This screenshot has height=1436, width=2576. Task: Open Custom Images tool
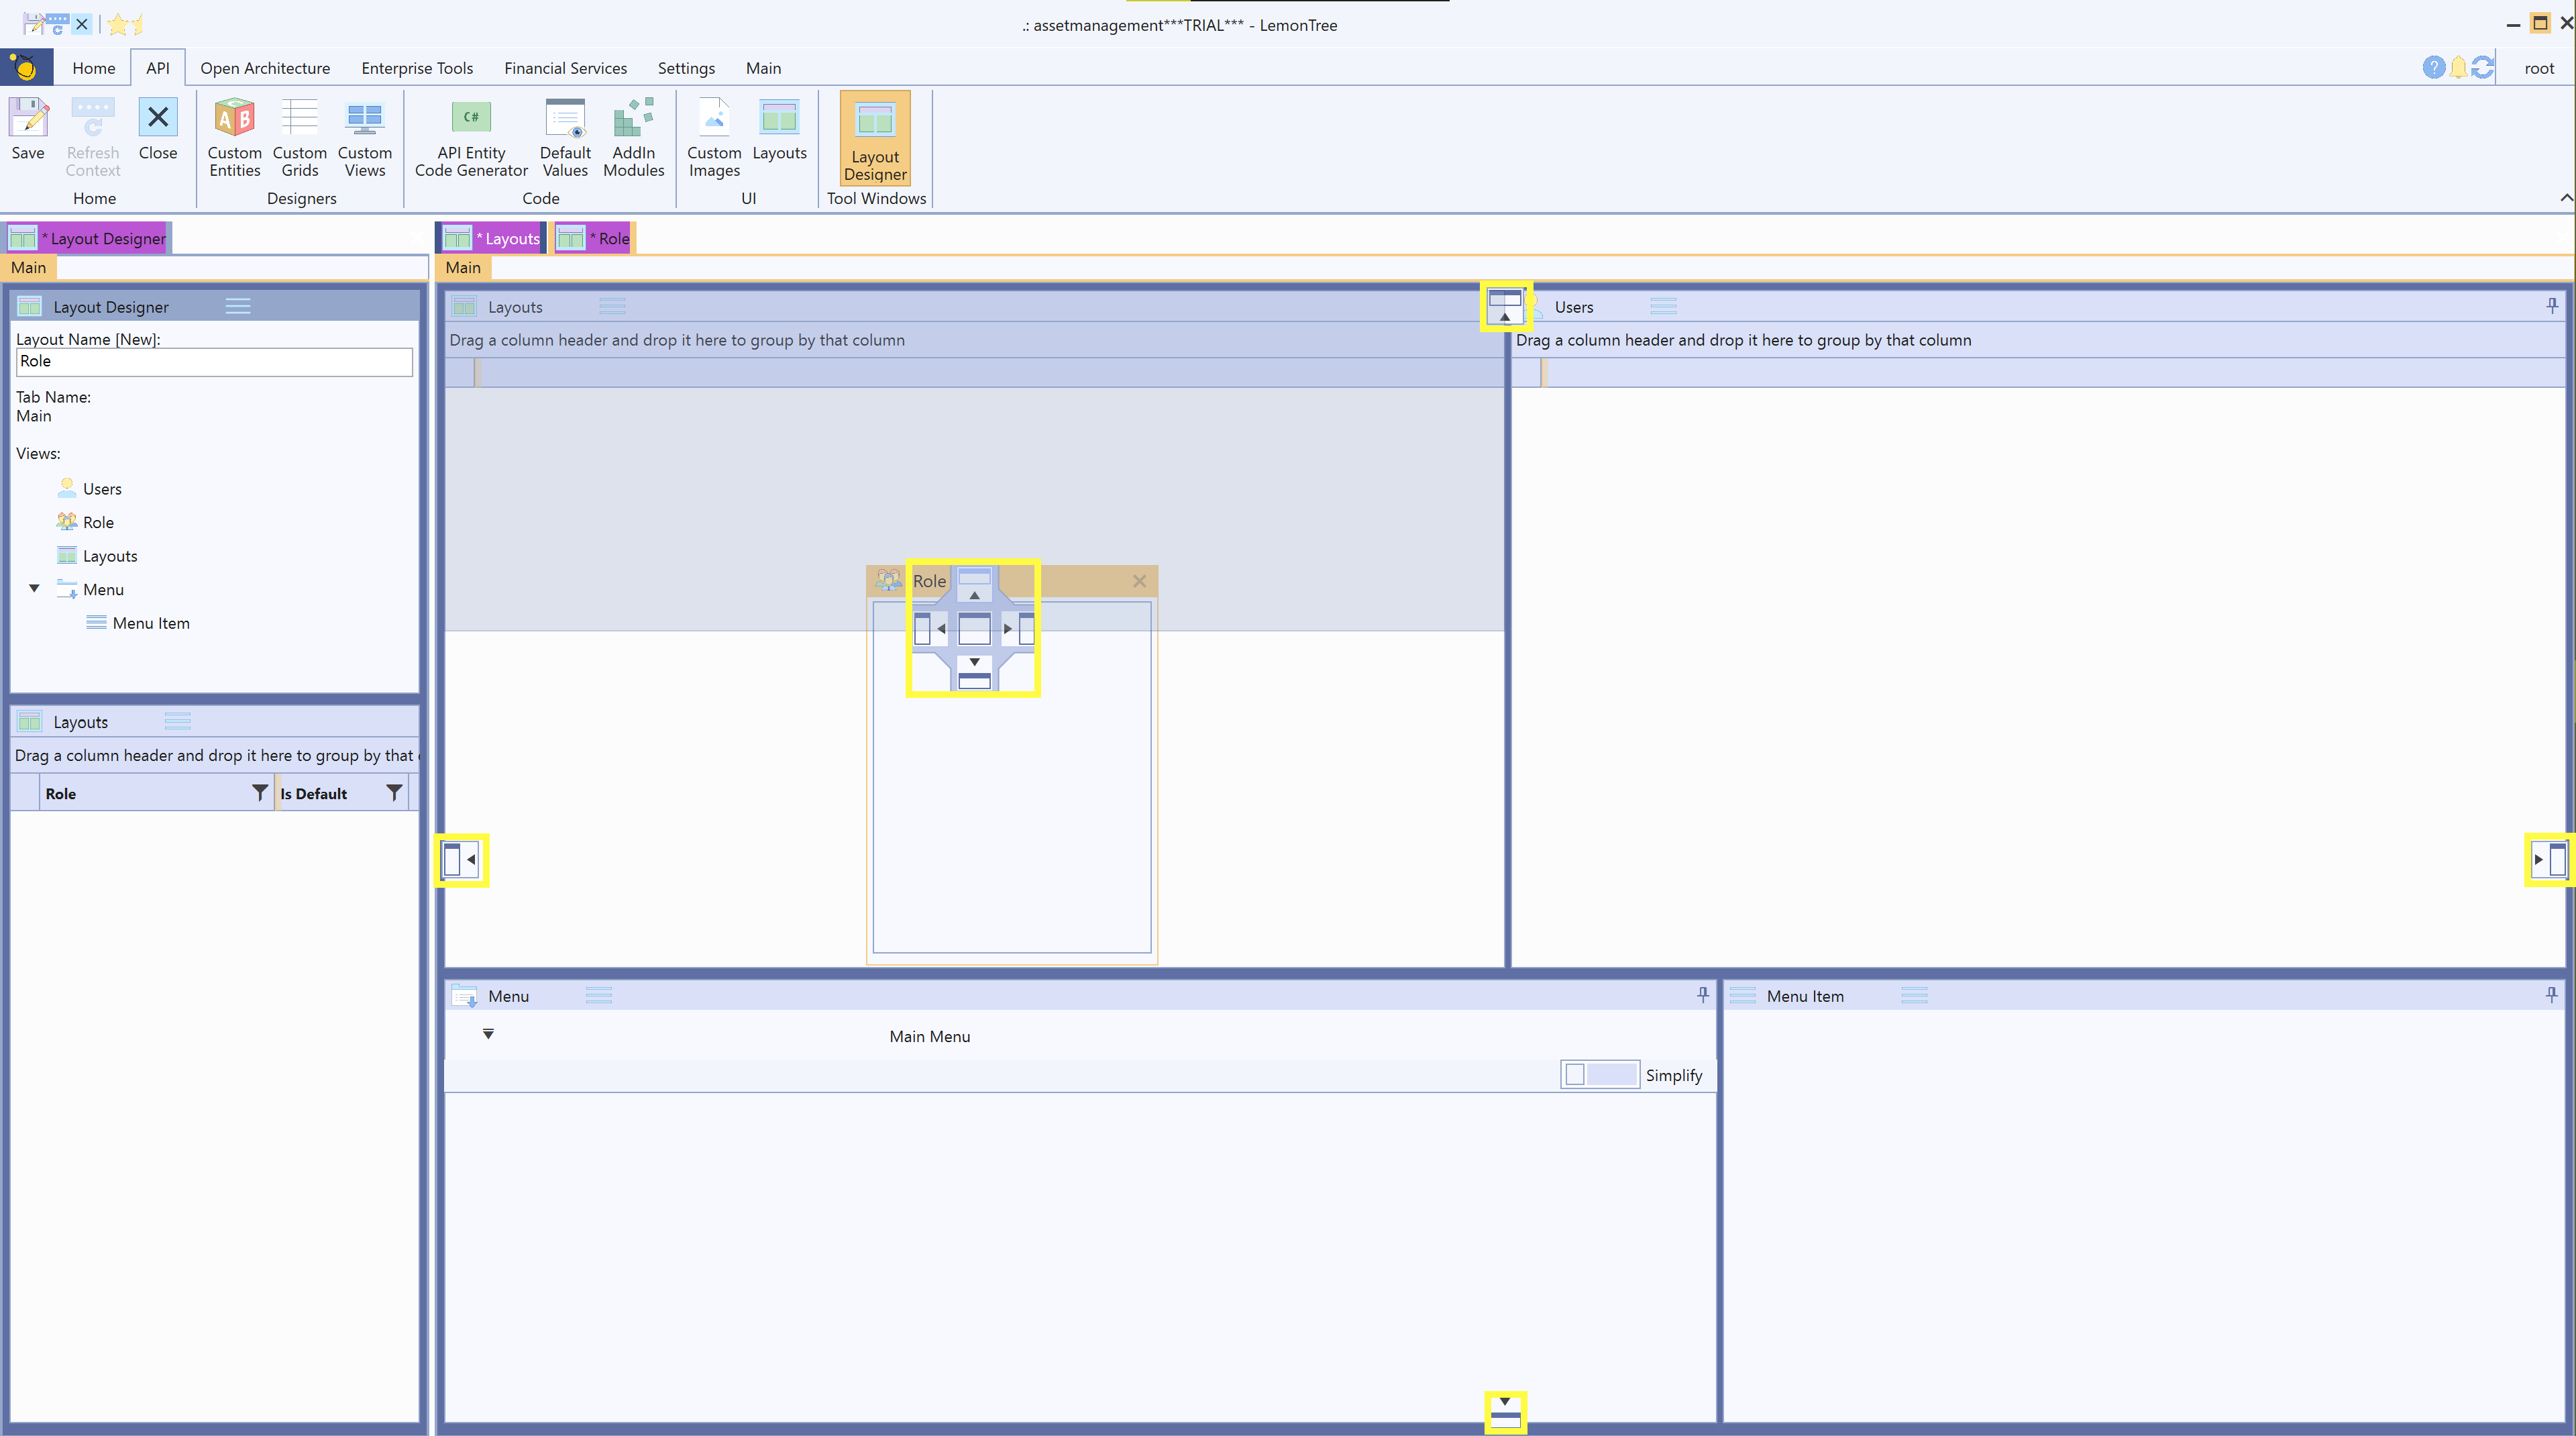point(713,119)
